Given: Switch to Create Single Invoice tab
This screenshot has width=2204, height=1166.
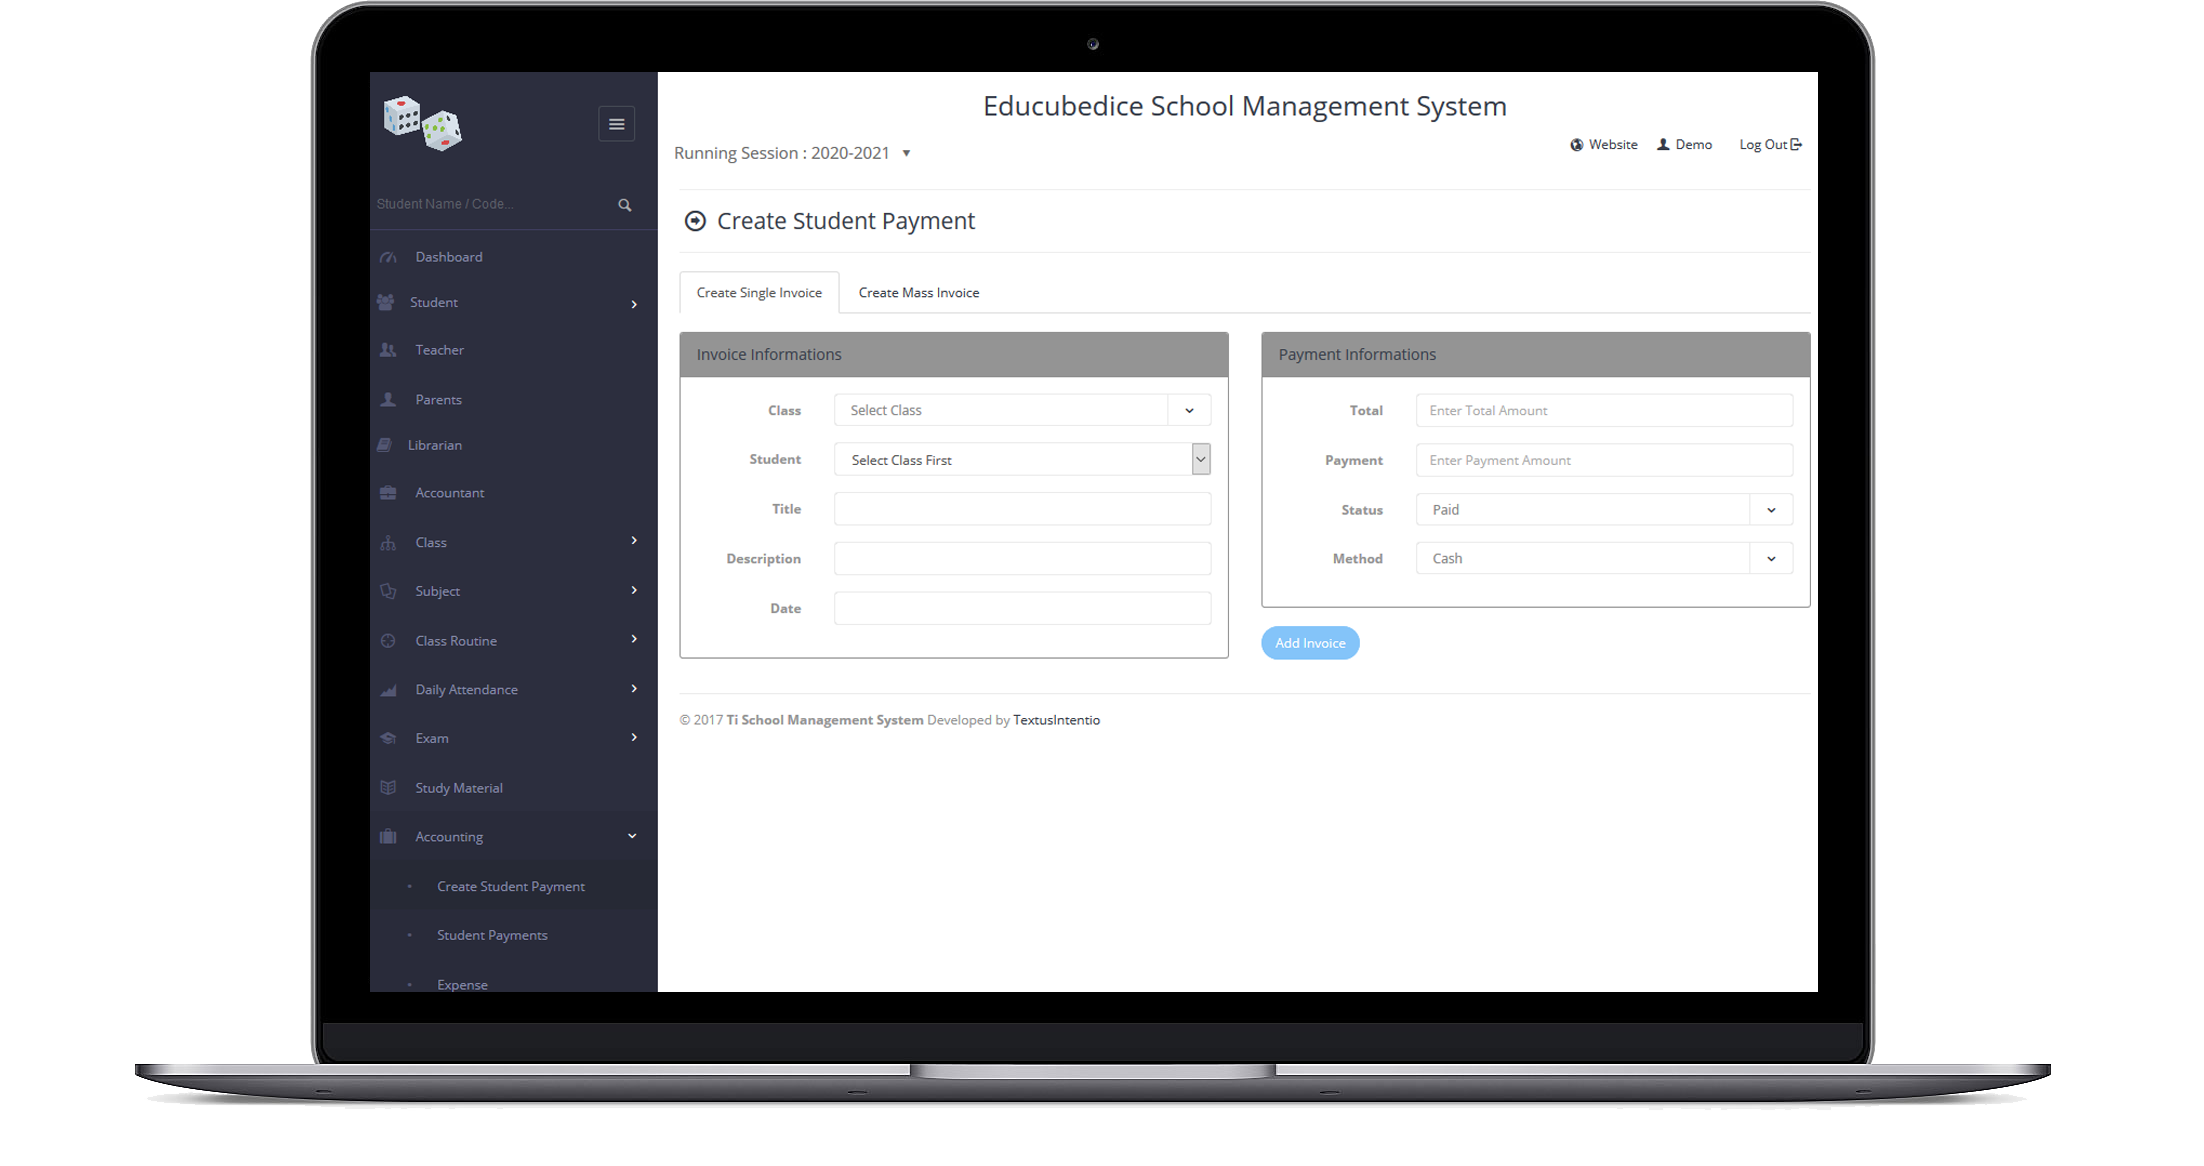Looking at the screenshot, I should point(759,293).
